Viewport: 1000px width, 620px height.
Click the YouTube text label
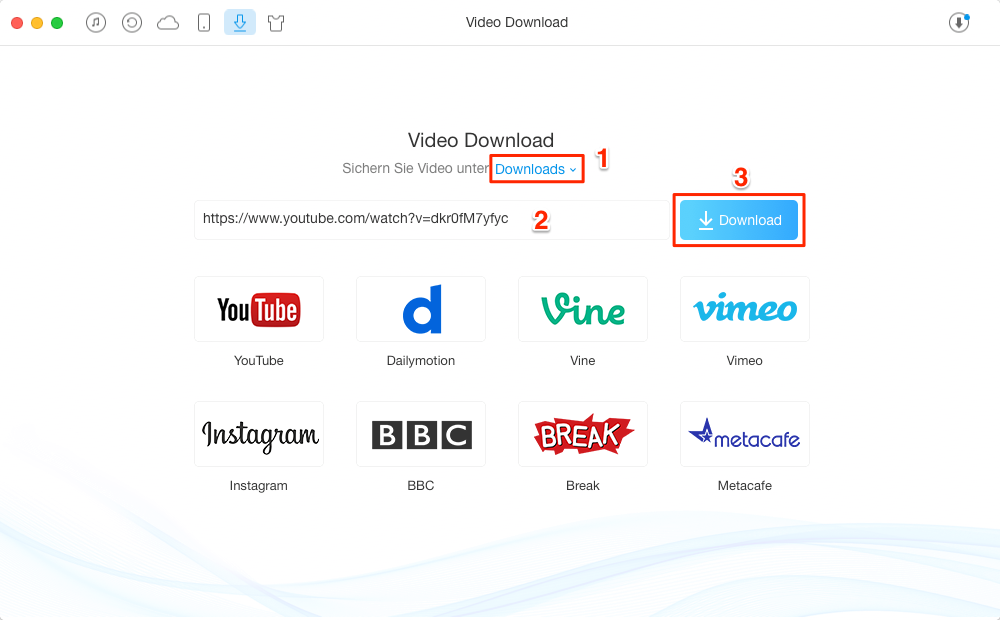coord(259,360)
